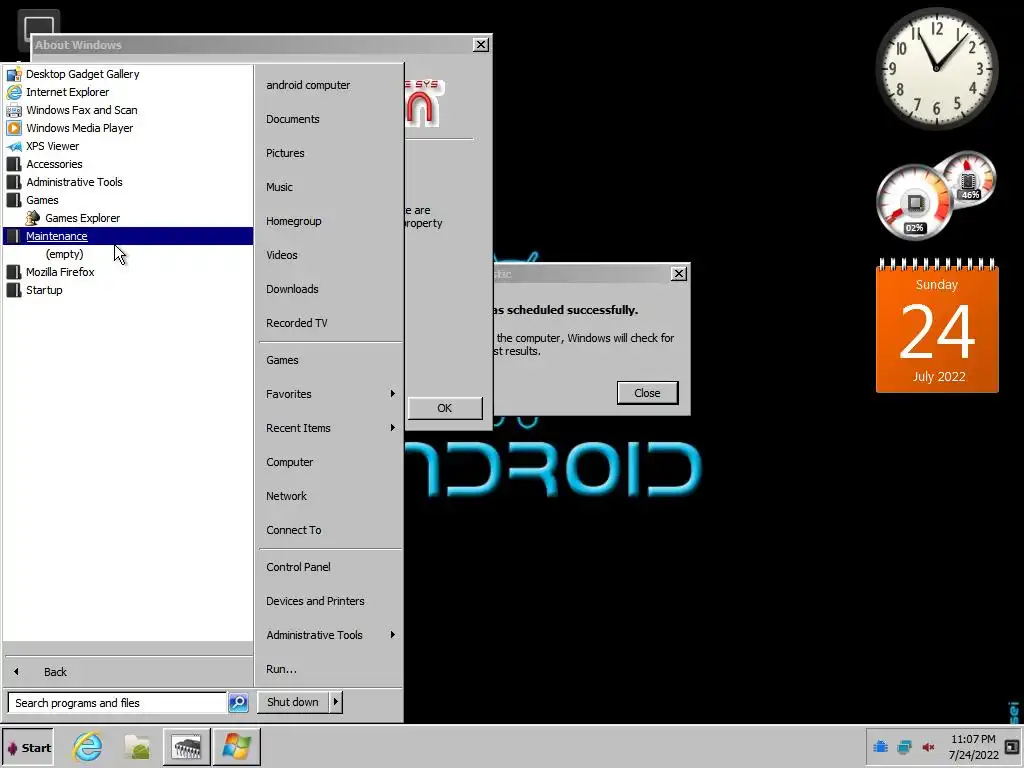Viewport: 1024px width, 768px height.
Task: Expand the Administrative Tools folder in programs list
Action: [x=74, y=182]
